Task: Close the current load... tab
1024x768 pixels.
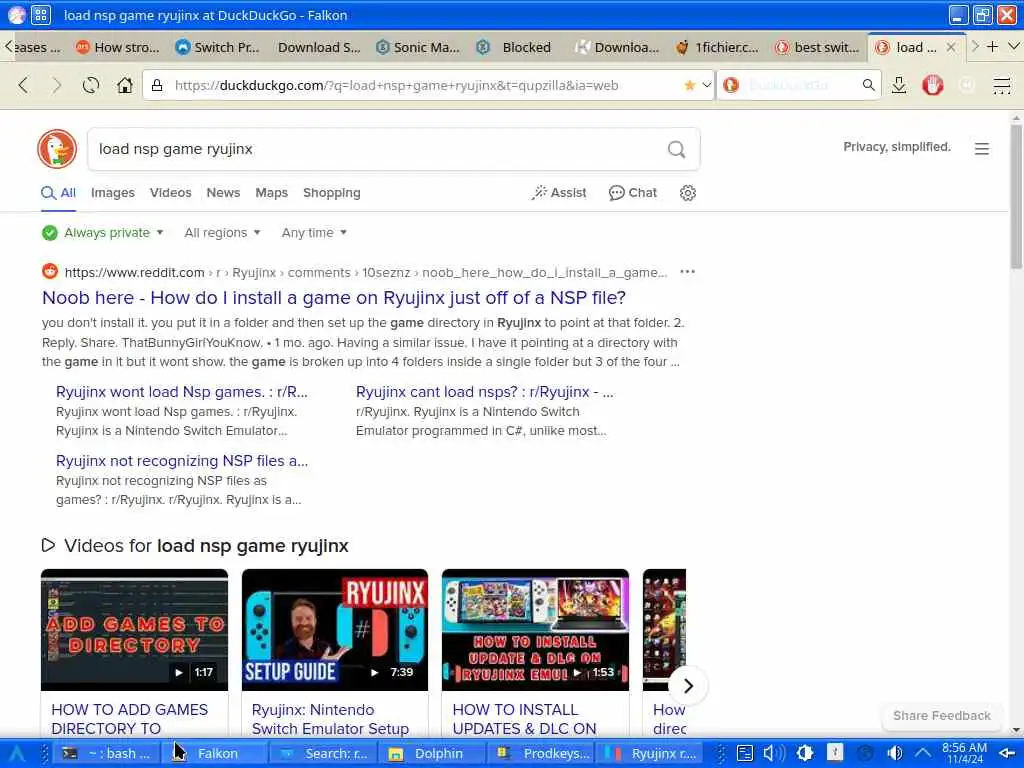Action: pos(951,47)
